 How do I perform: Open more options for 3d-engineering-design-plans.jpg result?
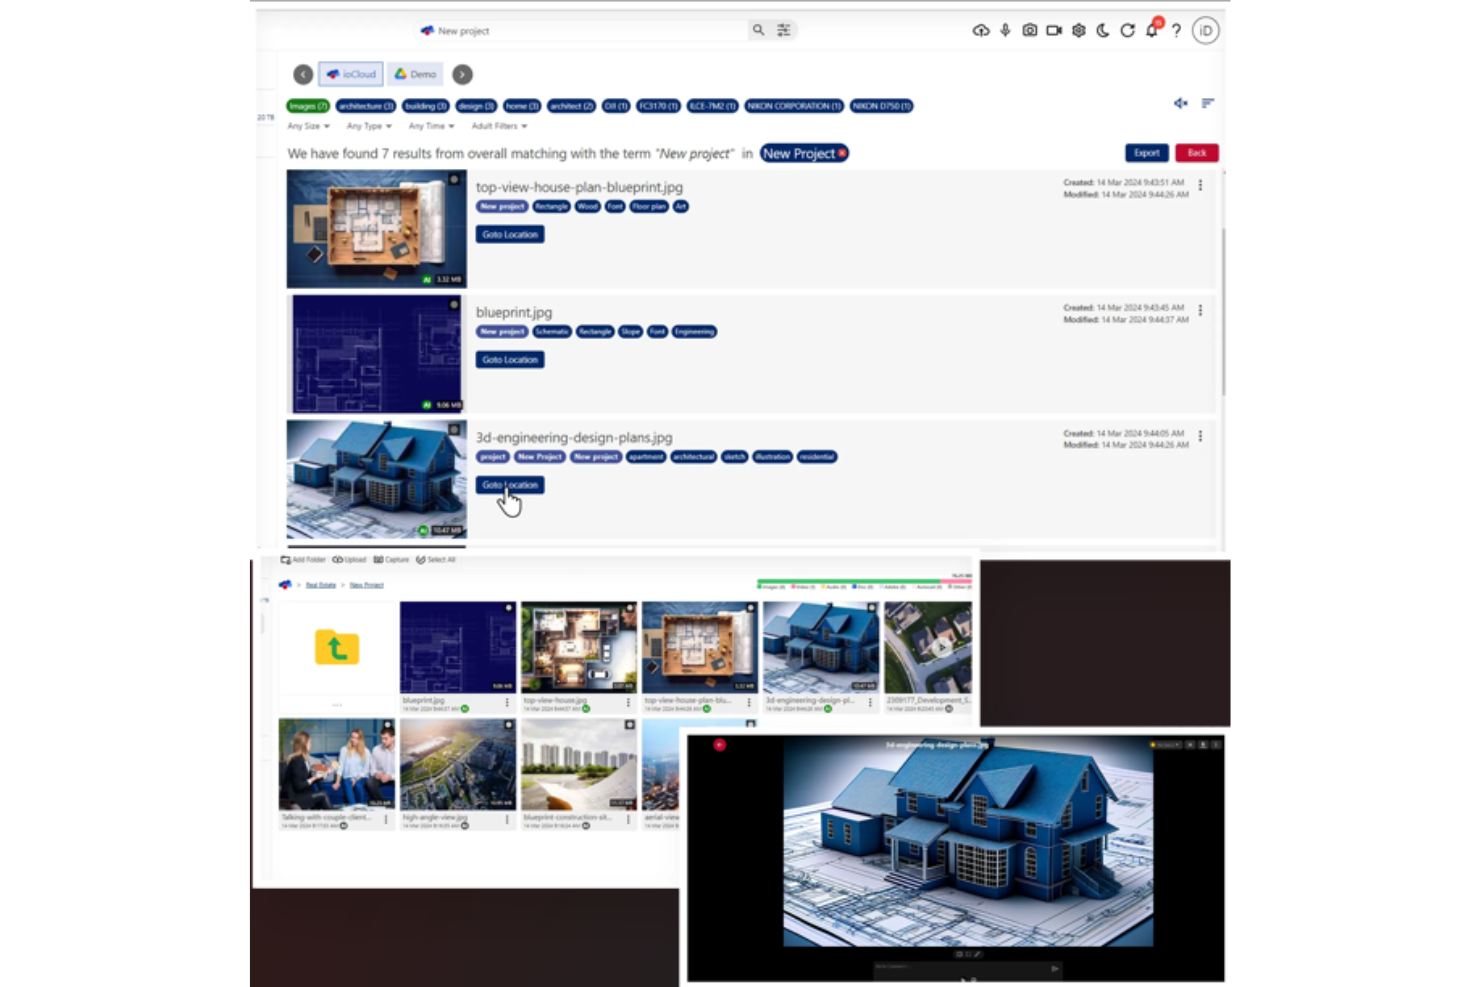(1200, 436)
